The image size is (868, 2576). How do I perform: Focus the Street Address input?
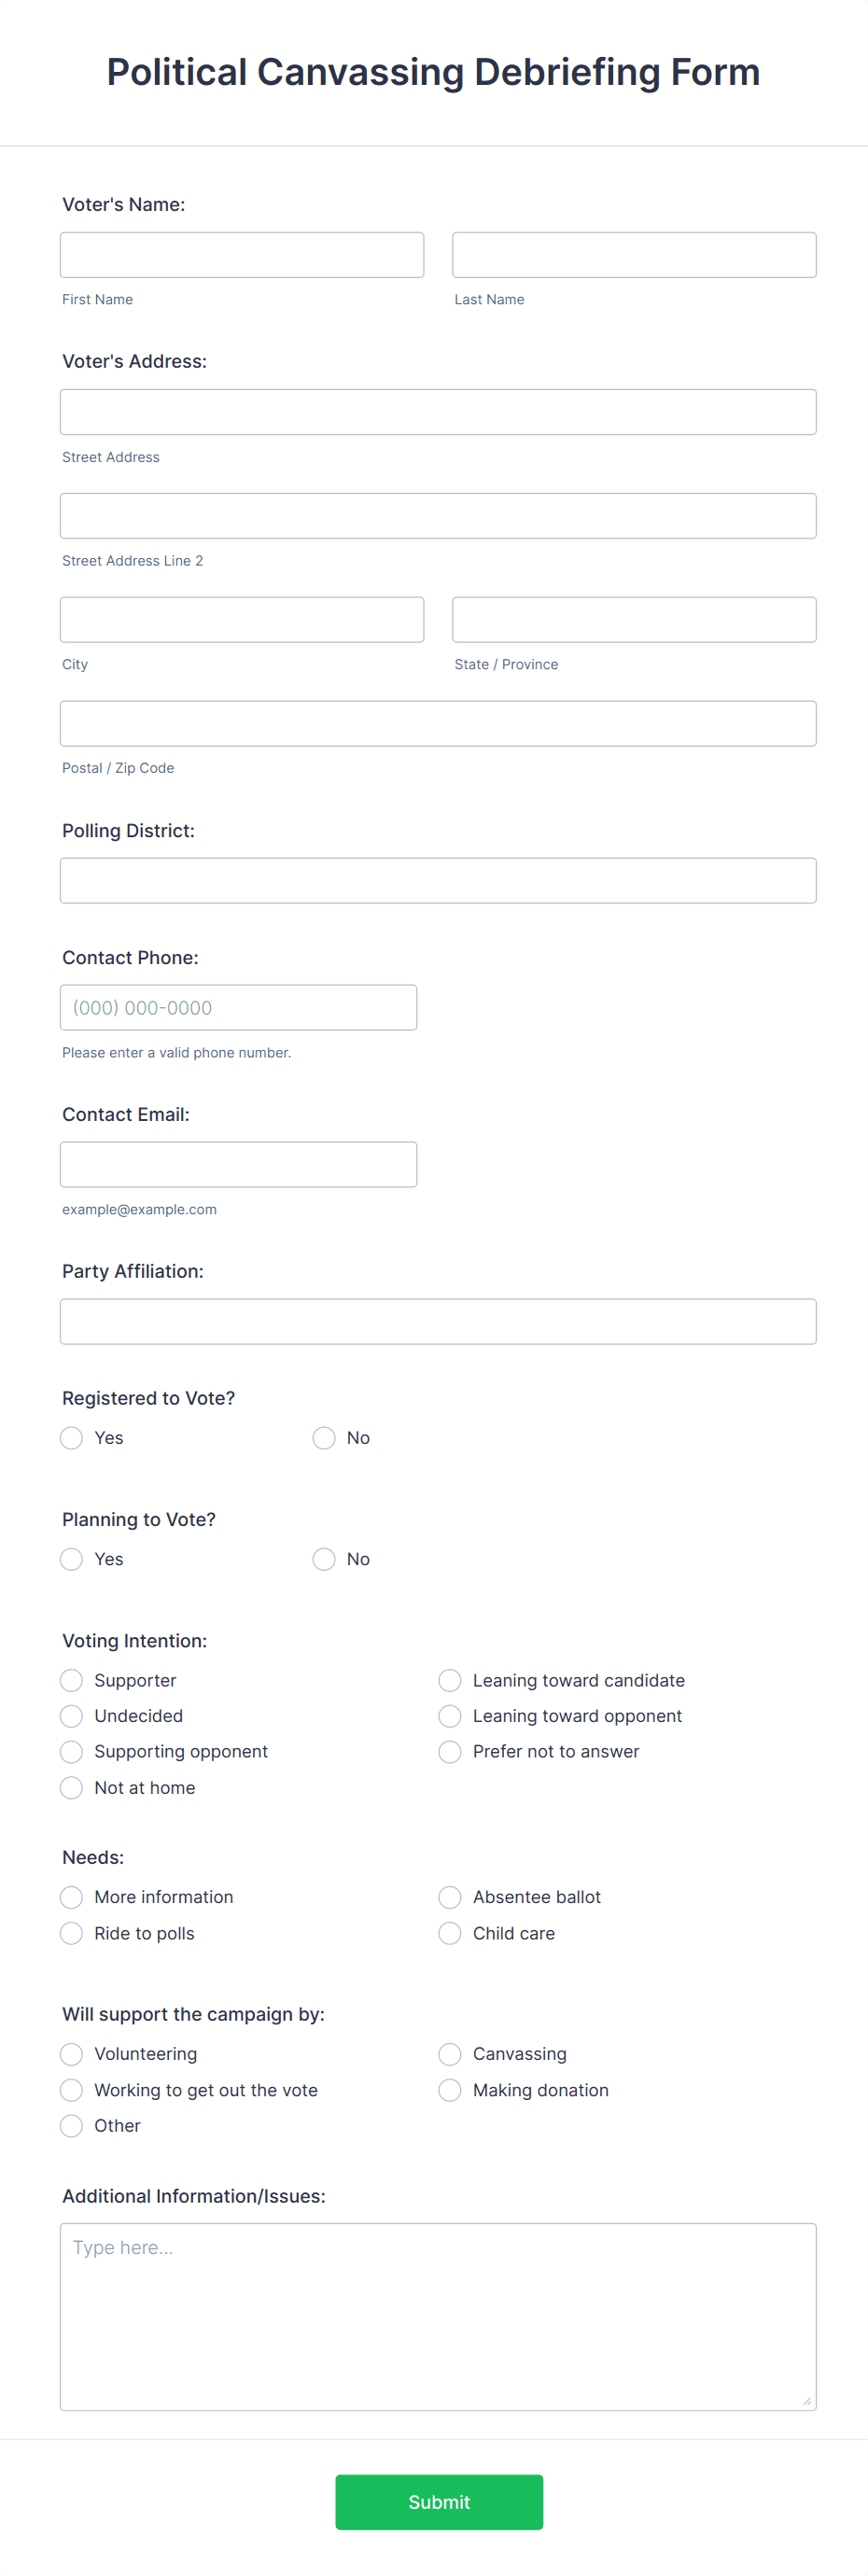[x=437, y=411]
